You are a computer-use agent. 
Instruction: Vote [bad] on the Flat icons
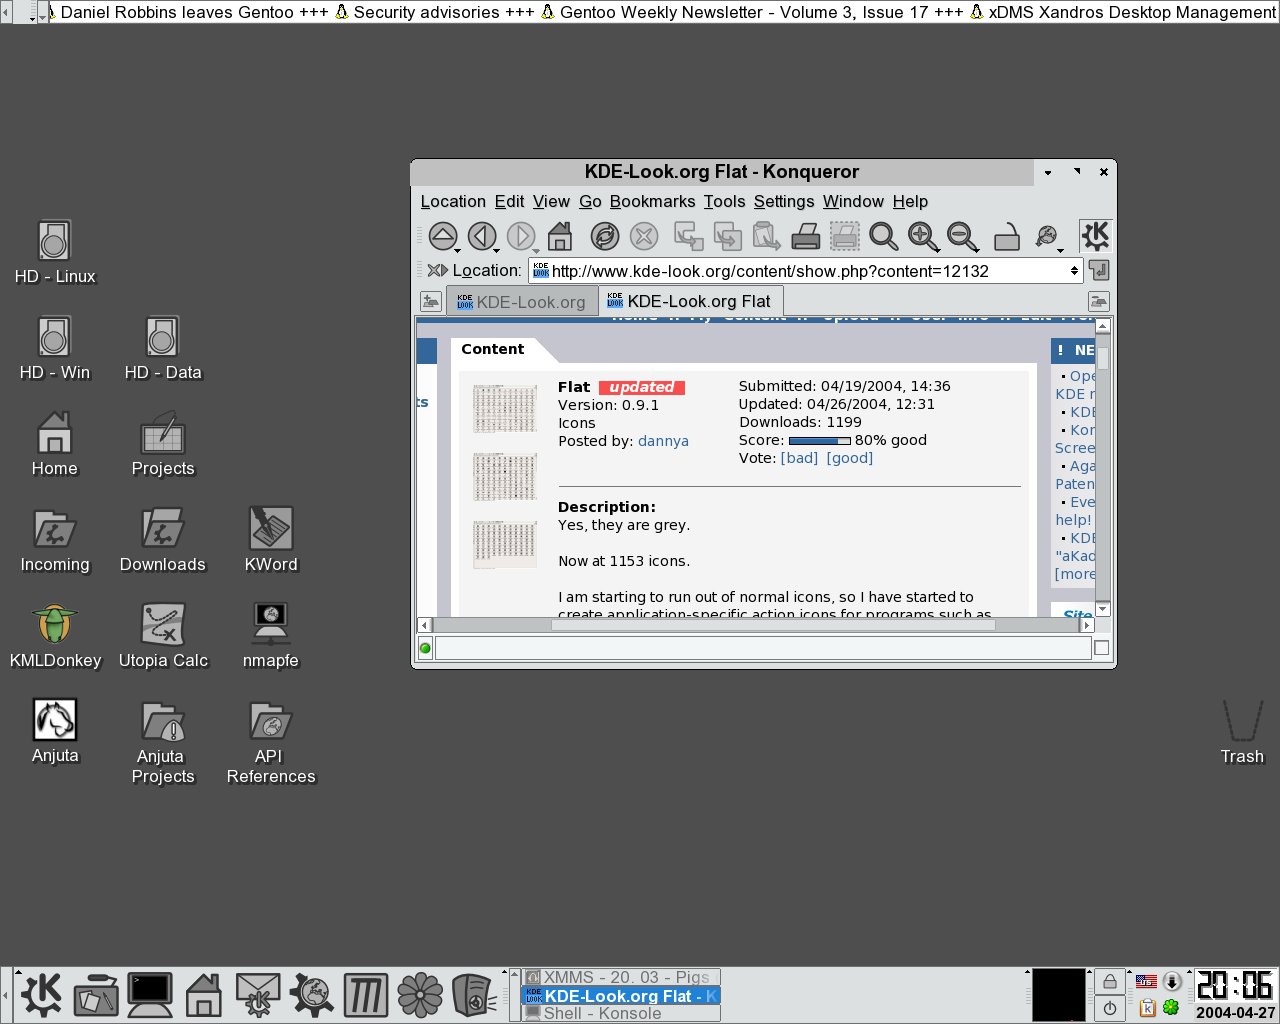click(x=799, y=458)
